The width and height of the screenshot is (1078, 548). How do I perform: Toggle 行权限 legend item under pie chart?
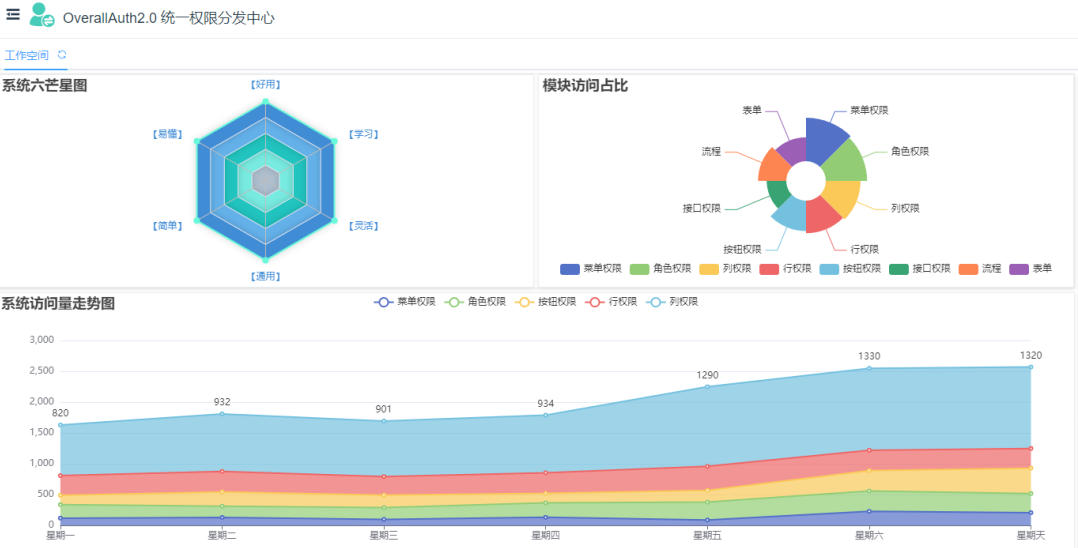pos(786,269)
